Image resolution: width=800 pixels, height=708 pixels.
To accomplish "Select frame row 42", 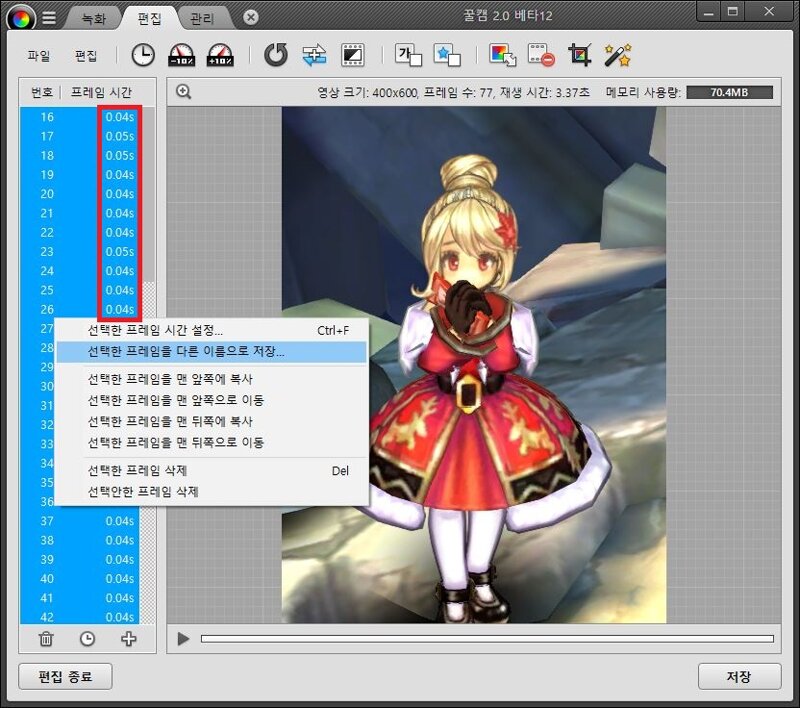I will coord(80,616).
